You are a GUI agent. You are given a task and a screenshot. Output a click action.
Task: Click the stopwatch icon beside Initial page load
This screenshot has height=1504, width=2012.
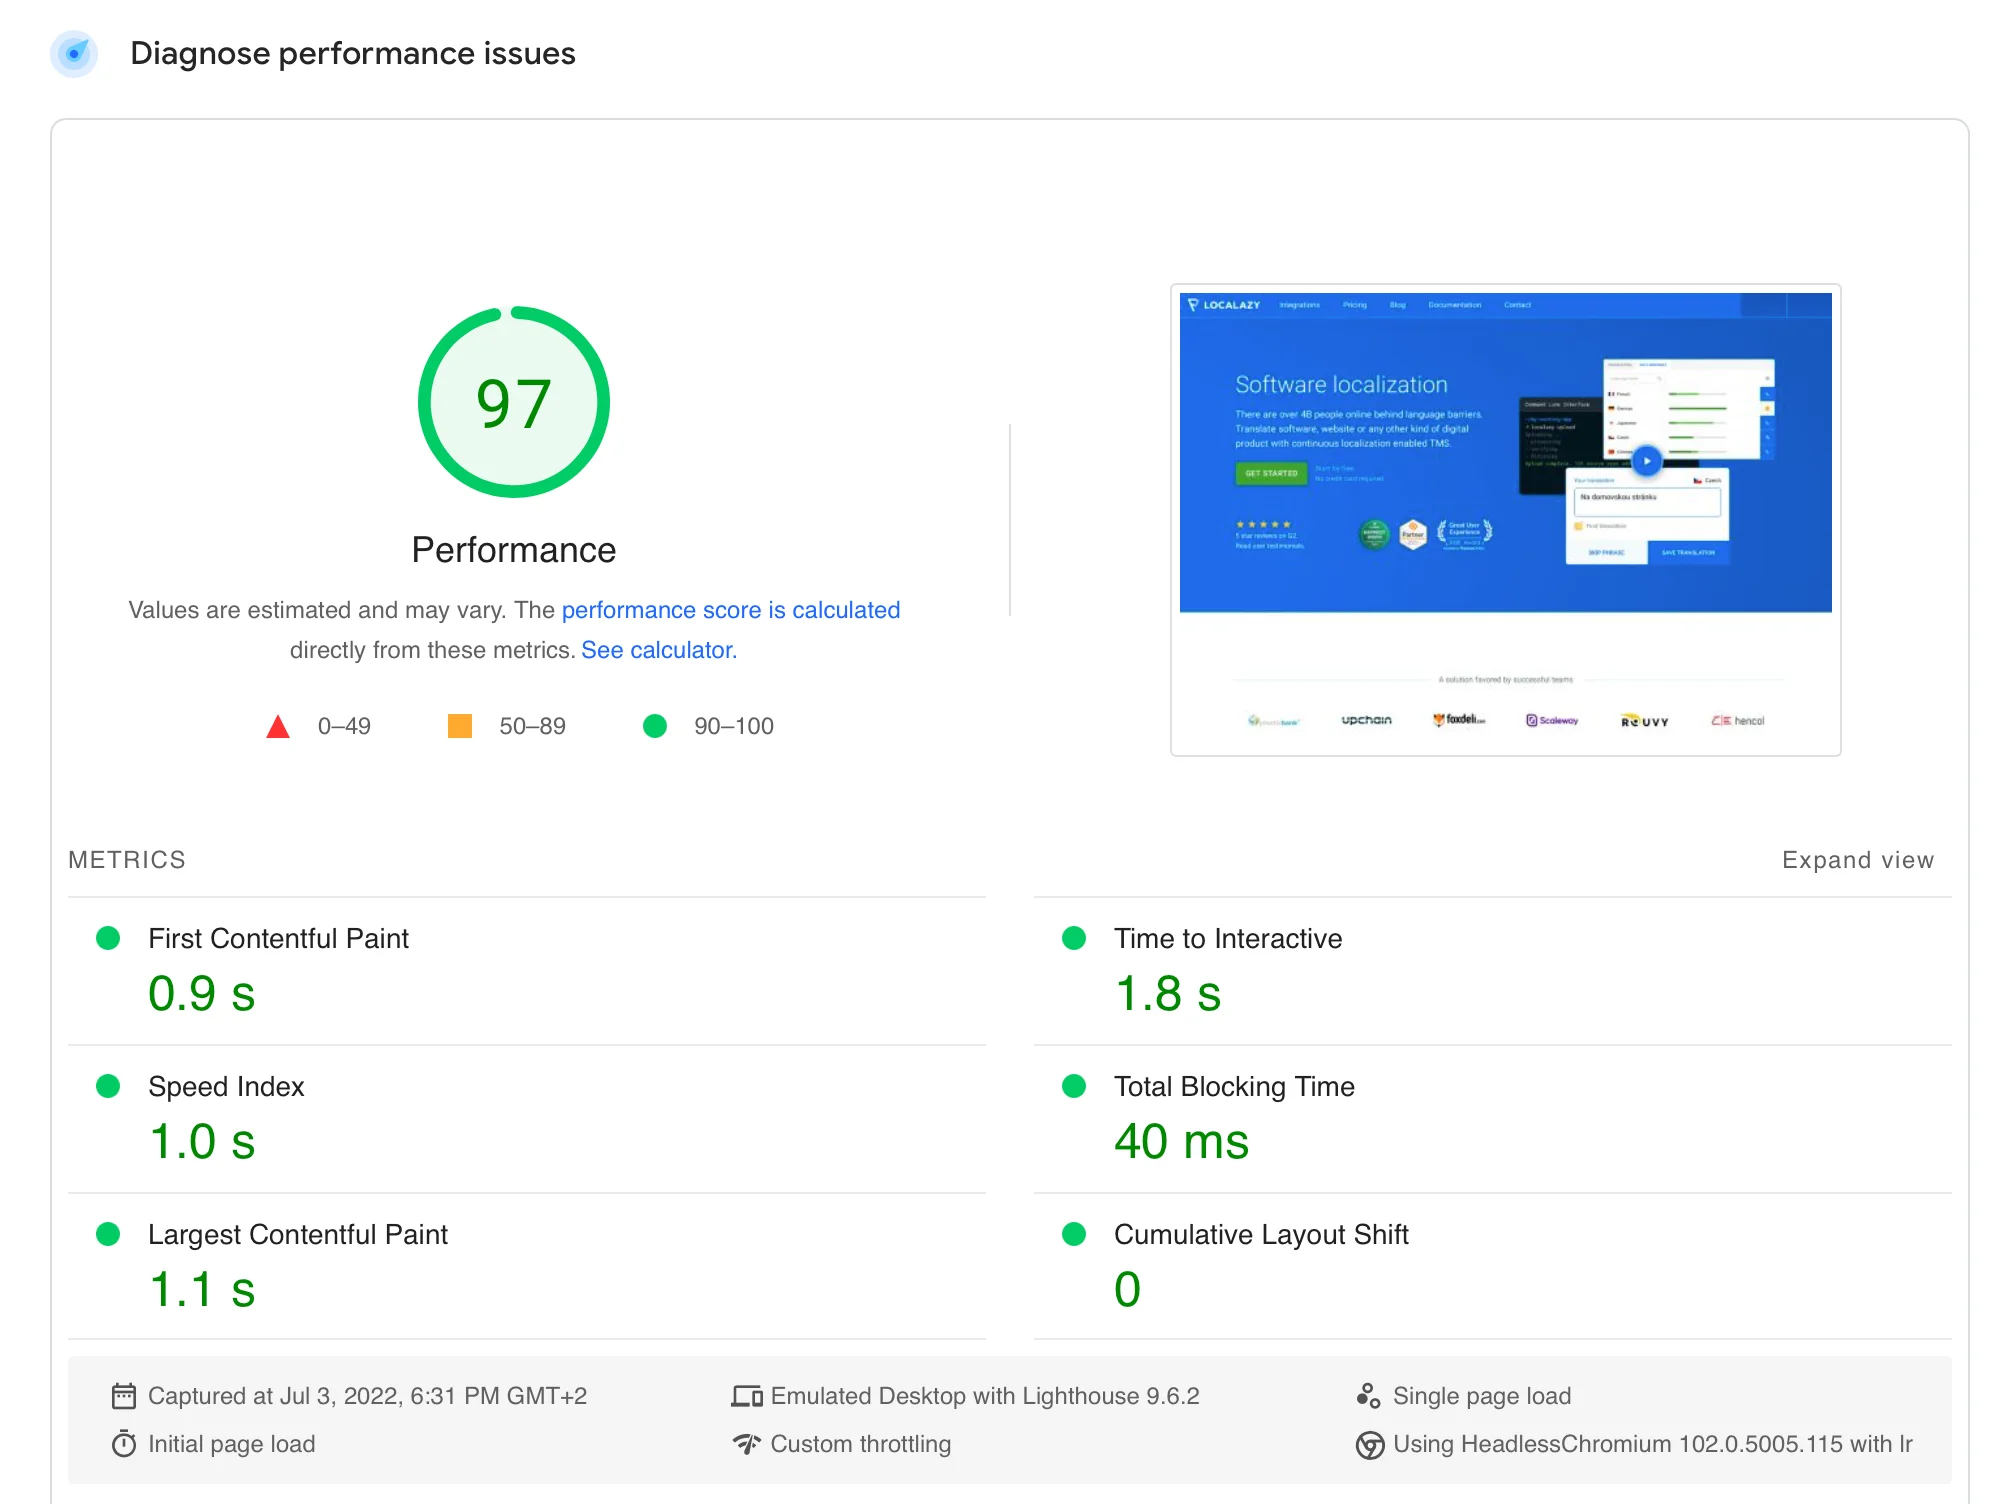click(124, 1444)
